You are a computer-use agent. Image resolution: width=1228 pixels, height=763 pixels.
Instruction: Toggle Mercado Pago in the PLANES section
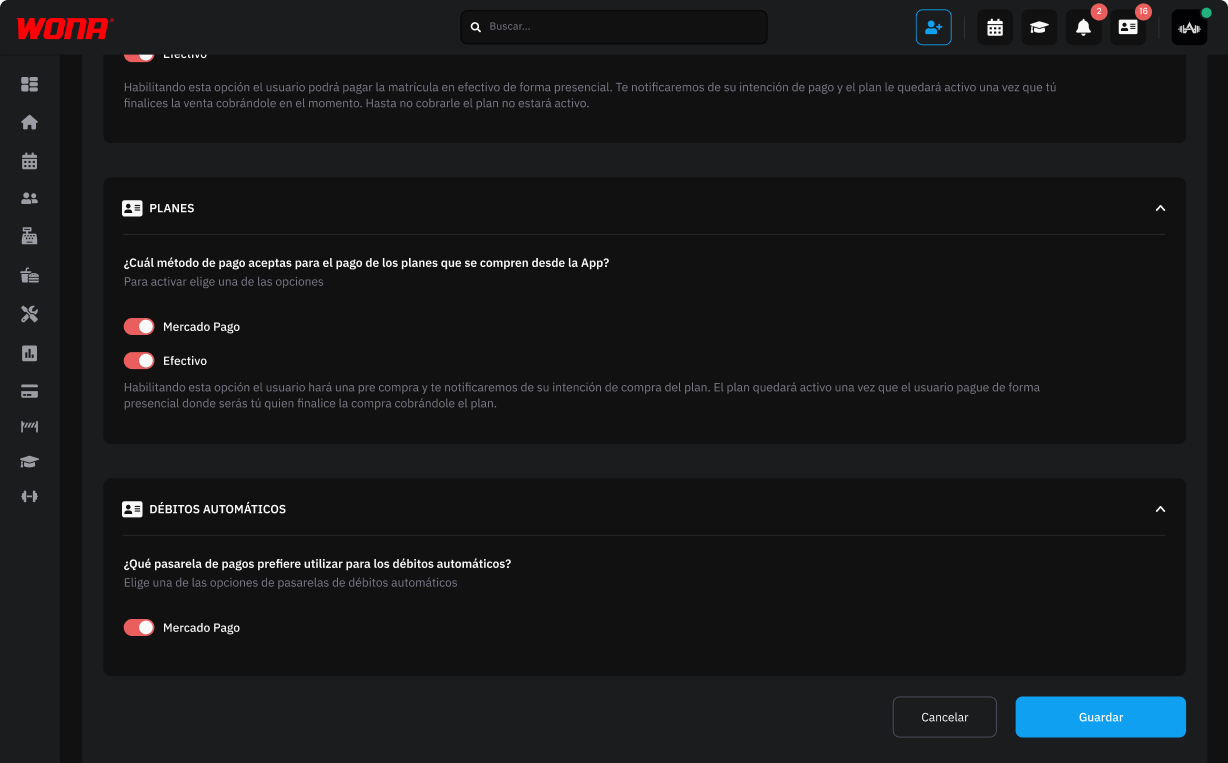coord(139,327)
